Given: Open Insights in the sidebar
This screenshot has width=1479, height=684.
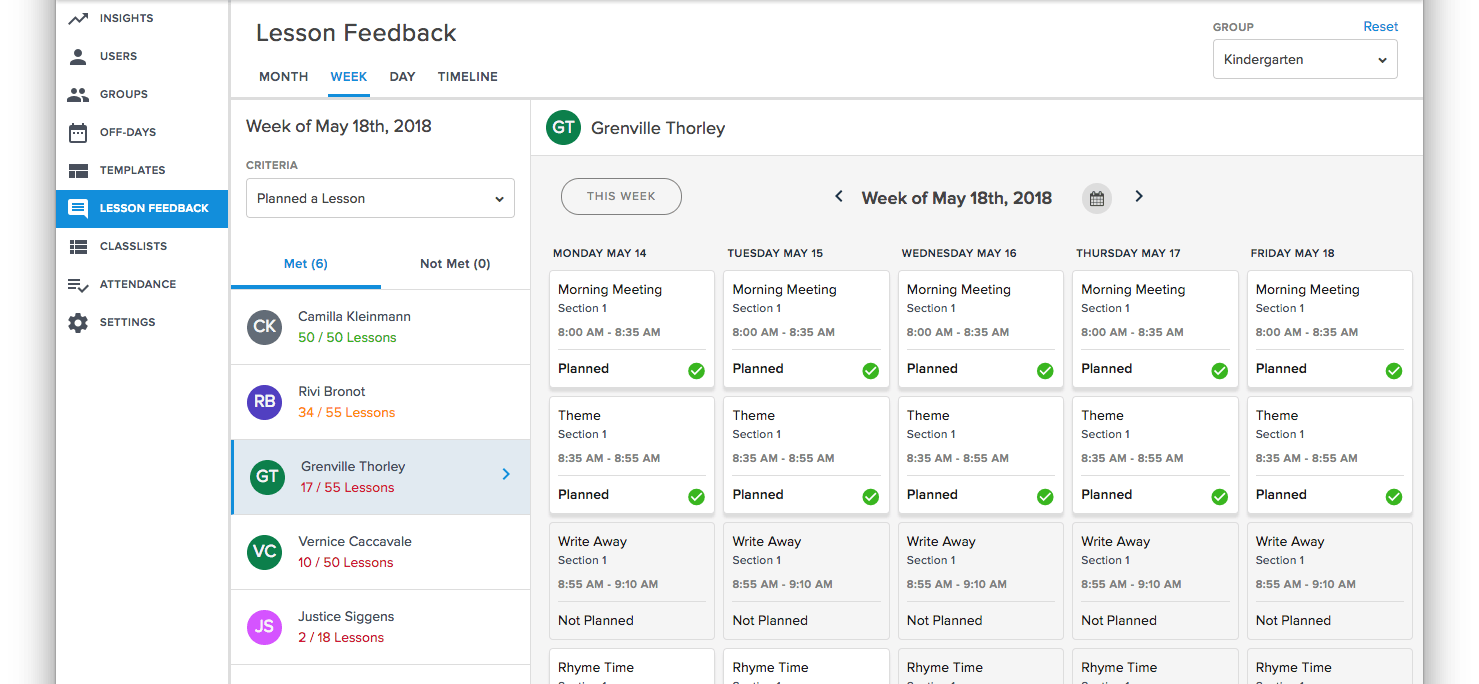Looking at the screenshot, I should [142, 18].
